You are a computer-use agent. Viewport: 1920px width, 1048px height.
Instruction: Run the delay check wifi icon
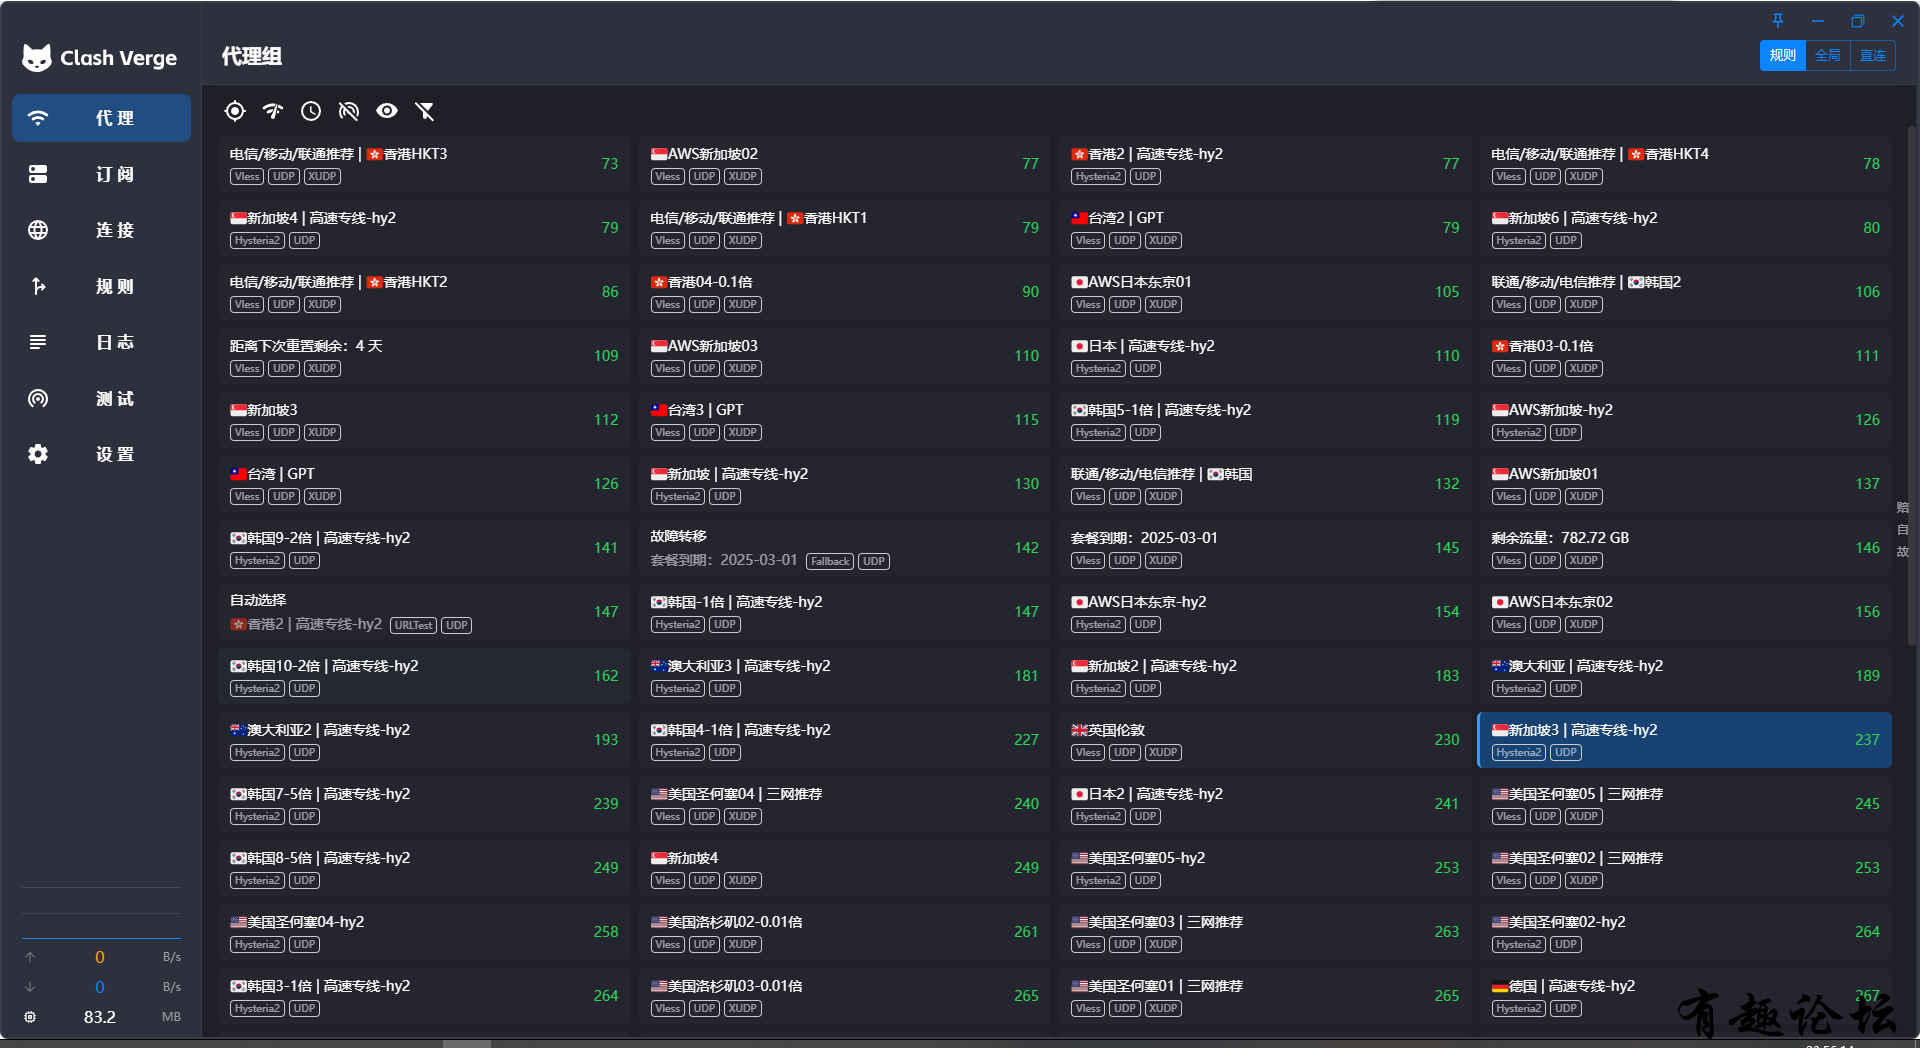[x=273, y=111]
